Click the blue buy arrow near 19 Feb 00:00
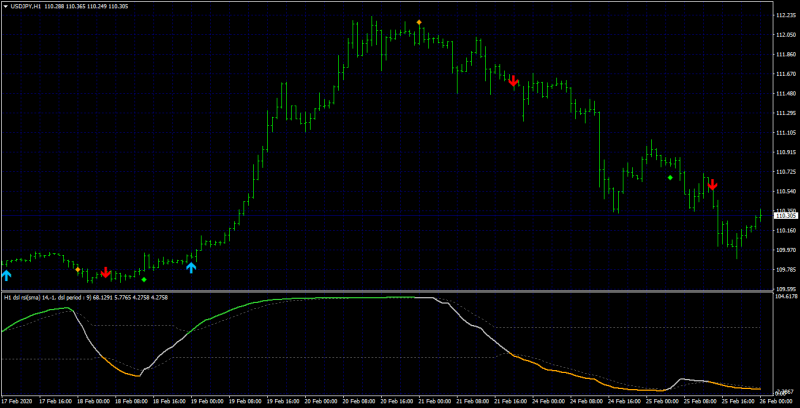Image resolution: width=800 pixels, height=408 pixels. click(x=191, y=268)
